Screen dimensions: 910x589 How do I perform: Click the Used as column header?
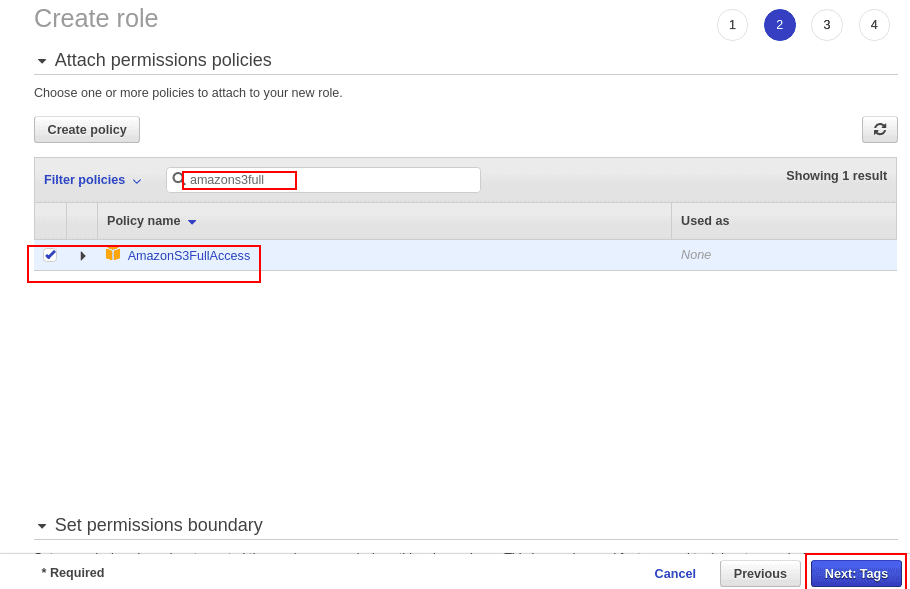[705, 221]
